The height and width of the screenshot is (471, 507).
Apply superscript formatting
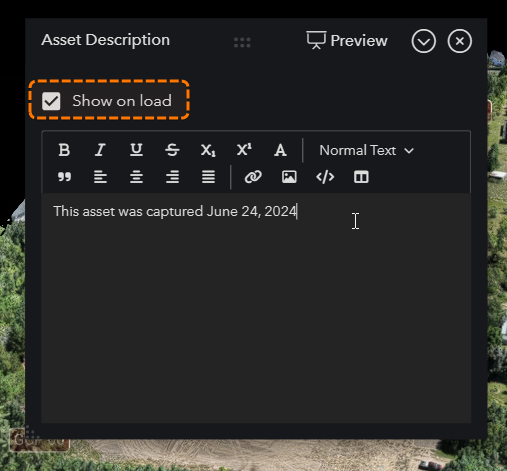click(x=244, y=150)
